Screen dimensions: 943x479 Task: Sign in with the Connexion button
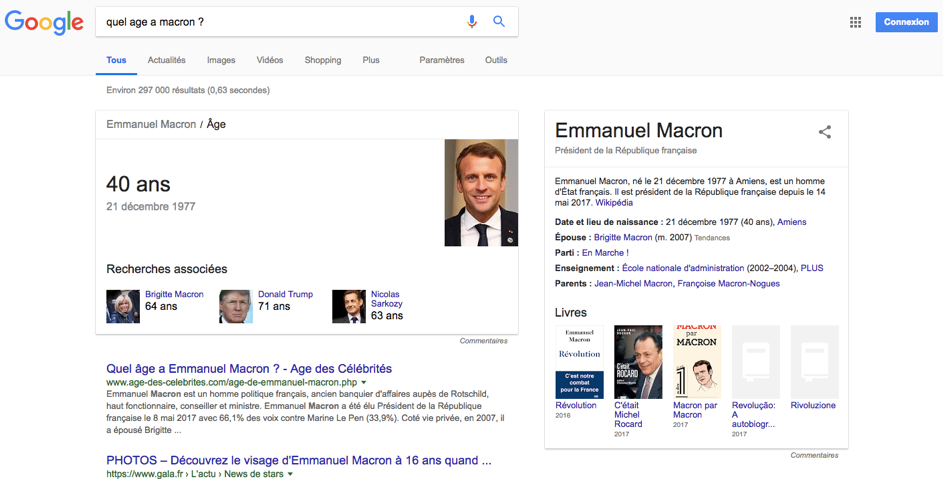coord(906,22)
